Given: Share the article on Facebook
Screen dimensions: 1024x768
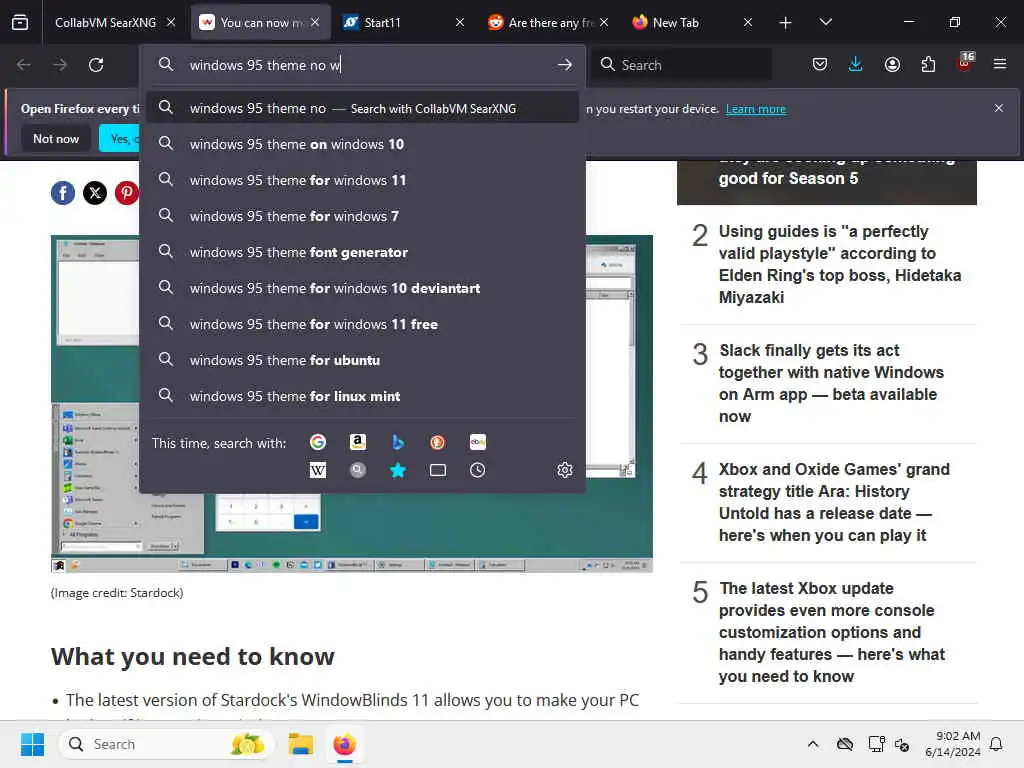Looking at the screenshot, I should (x=63, y=193).
